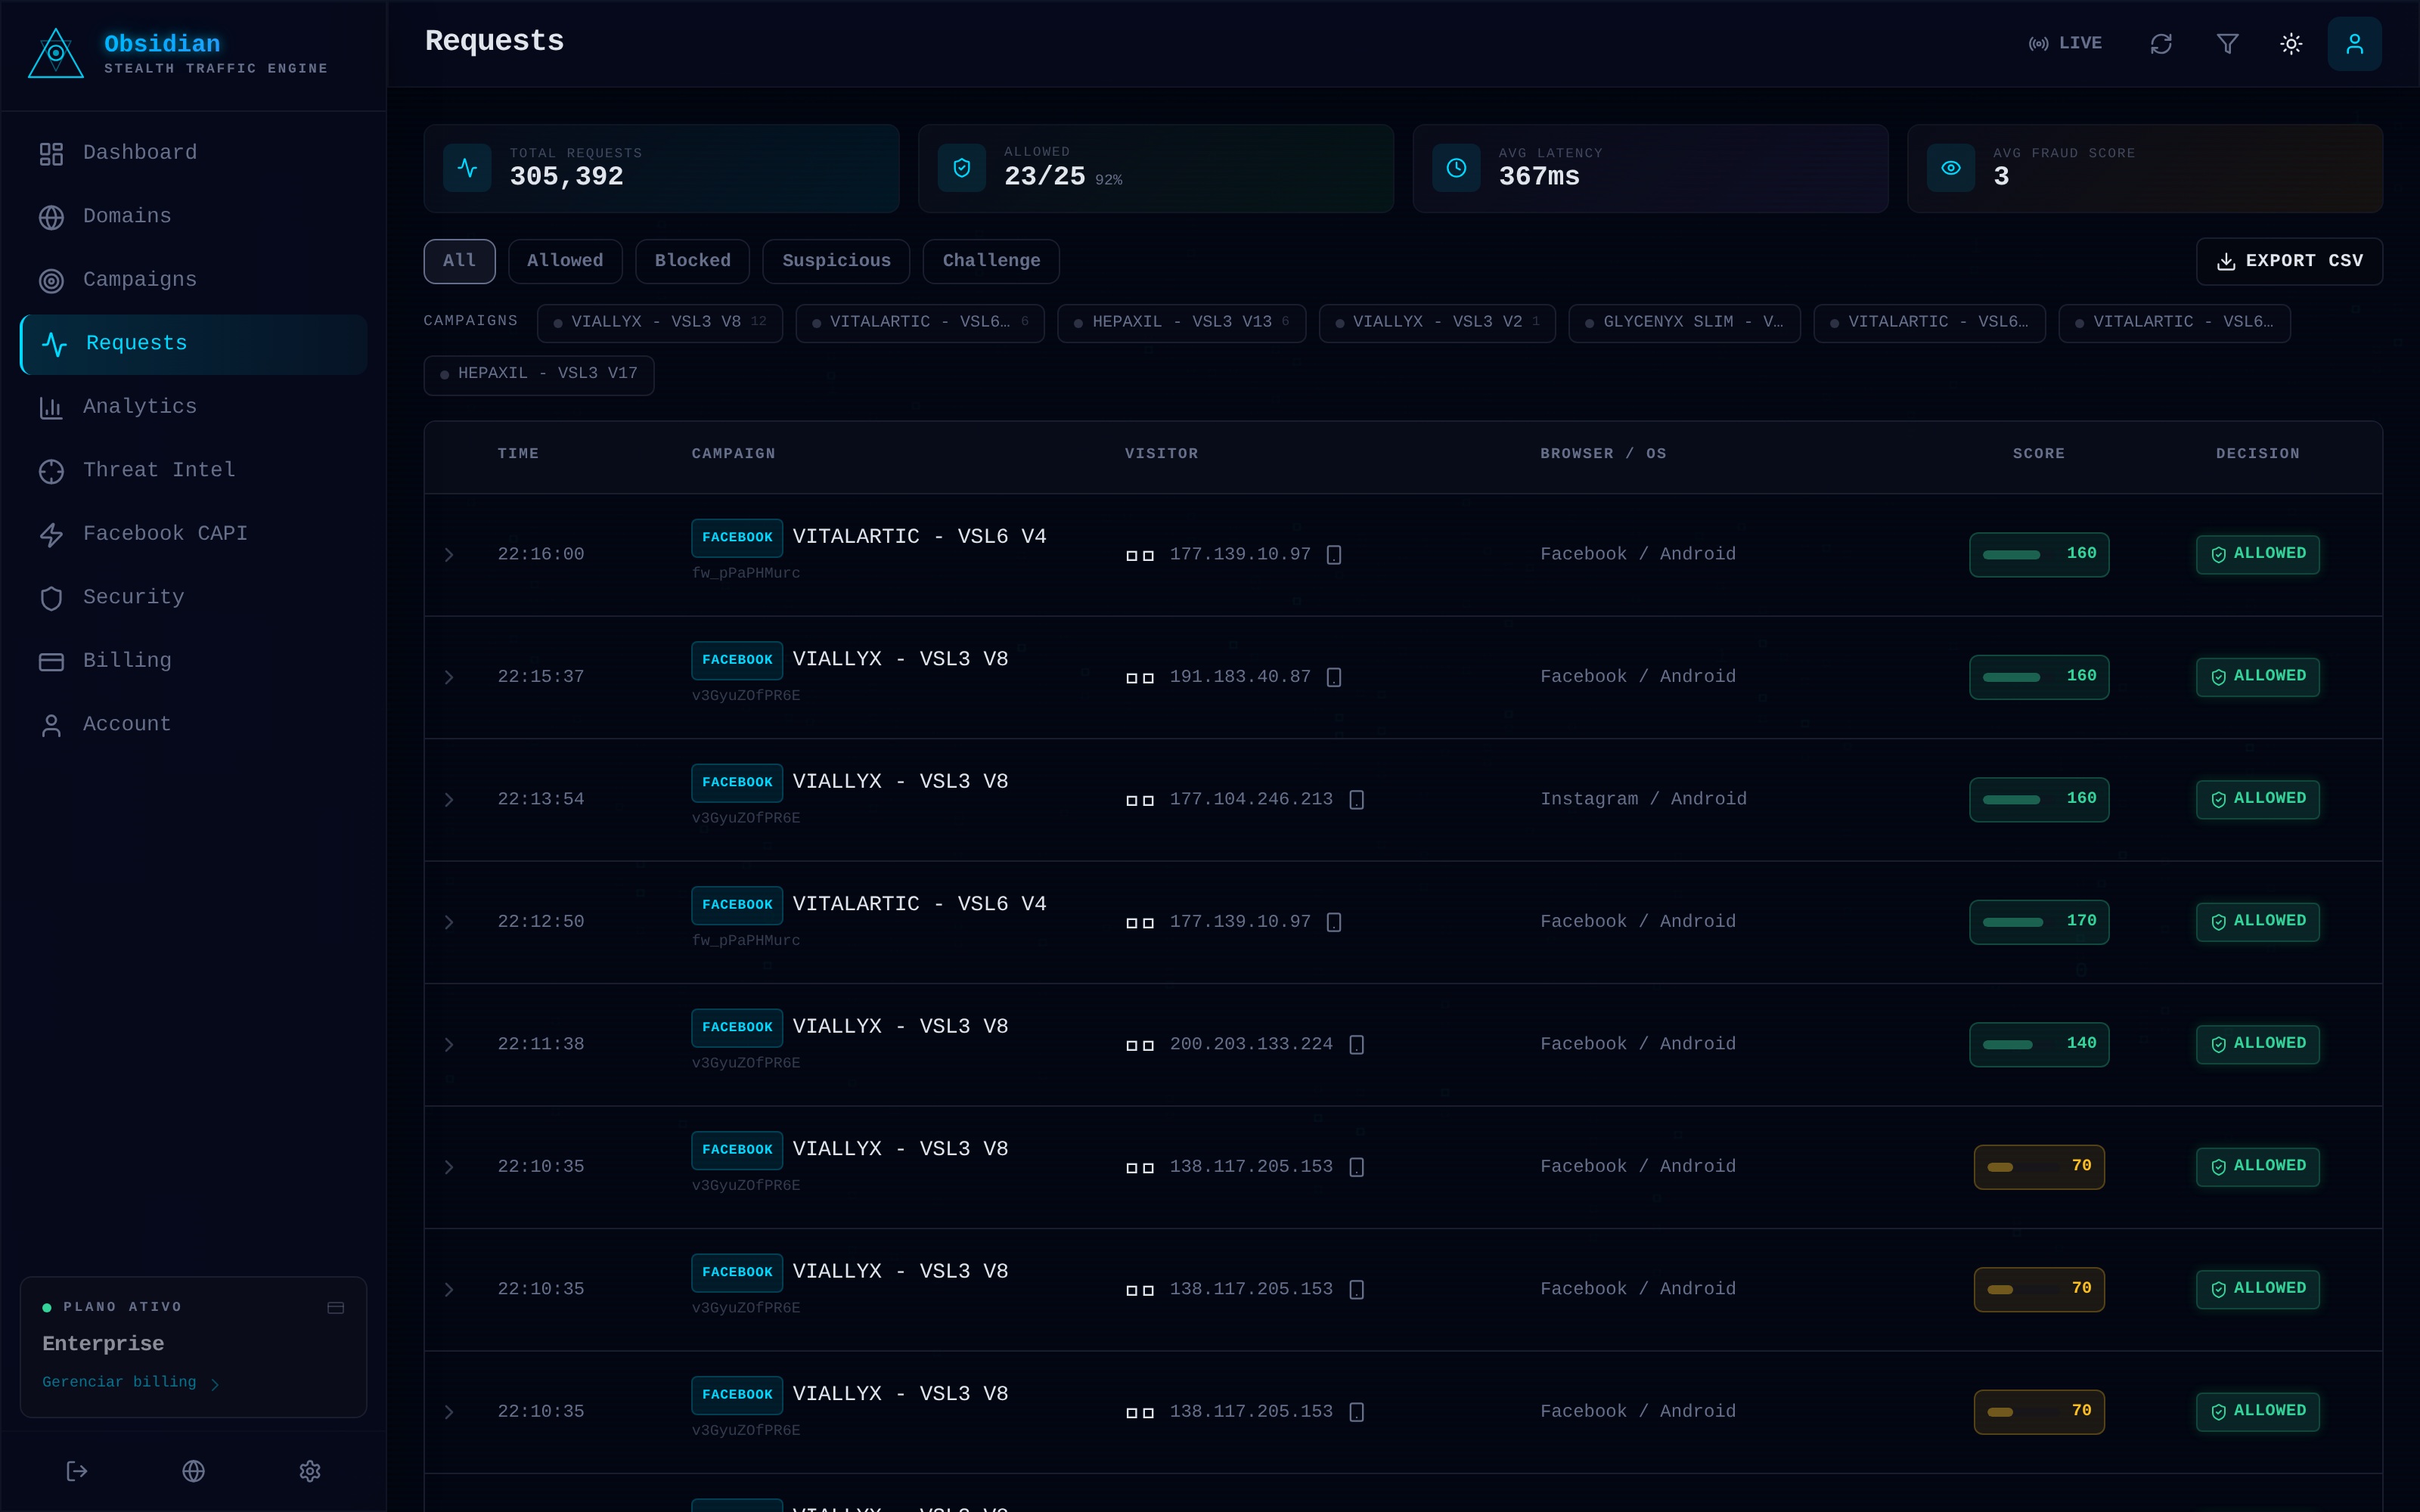Click the card icon in Plano Ativo box
This screenshot has height=1512, width=2420.
click(336, 1308)
